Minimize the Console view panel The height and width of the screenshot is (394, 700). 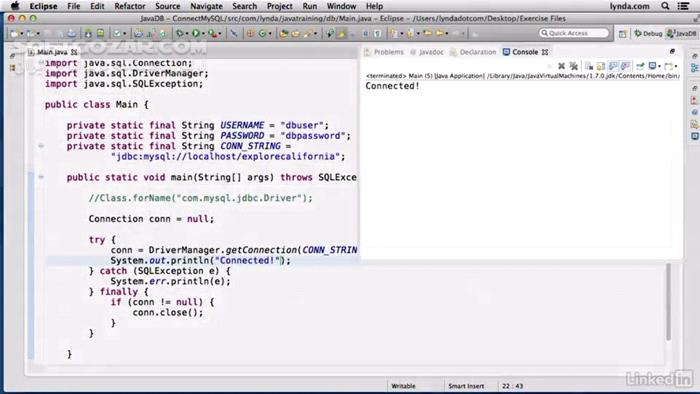coord(672,51)
